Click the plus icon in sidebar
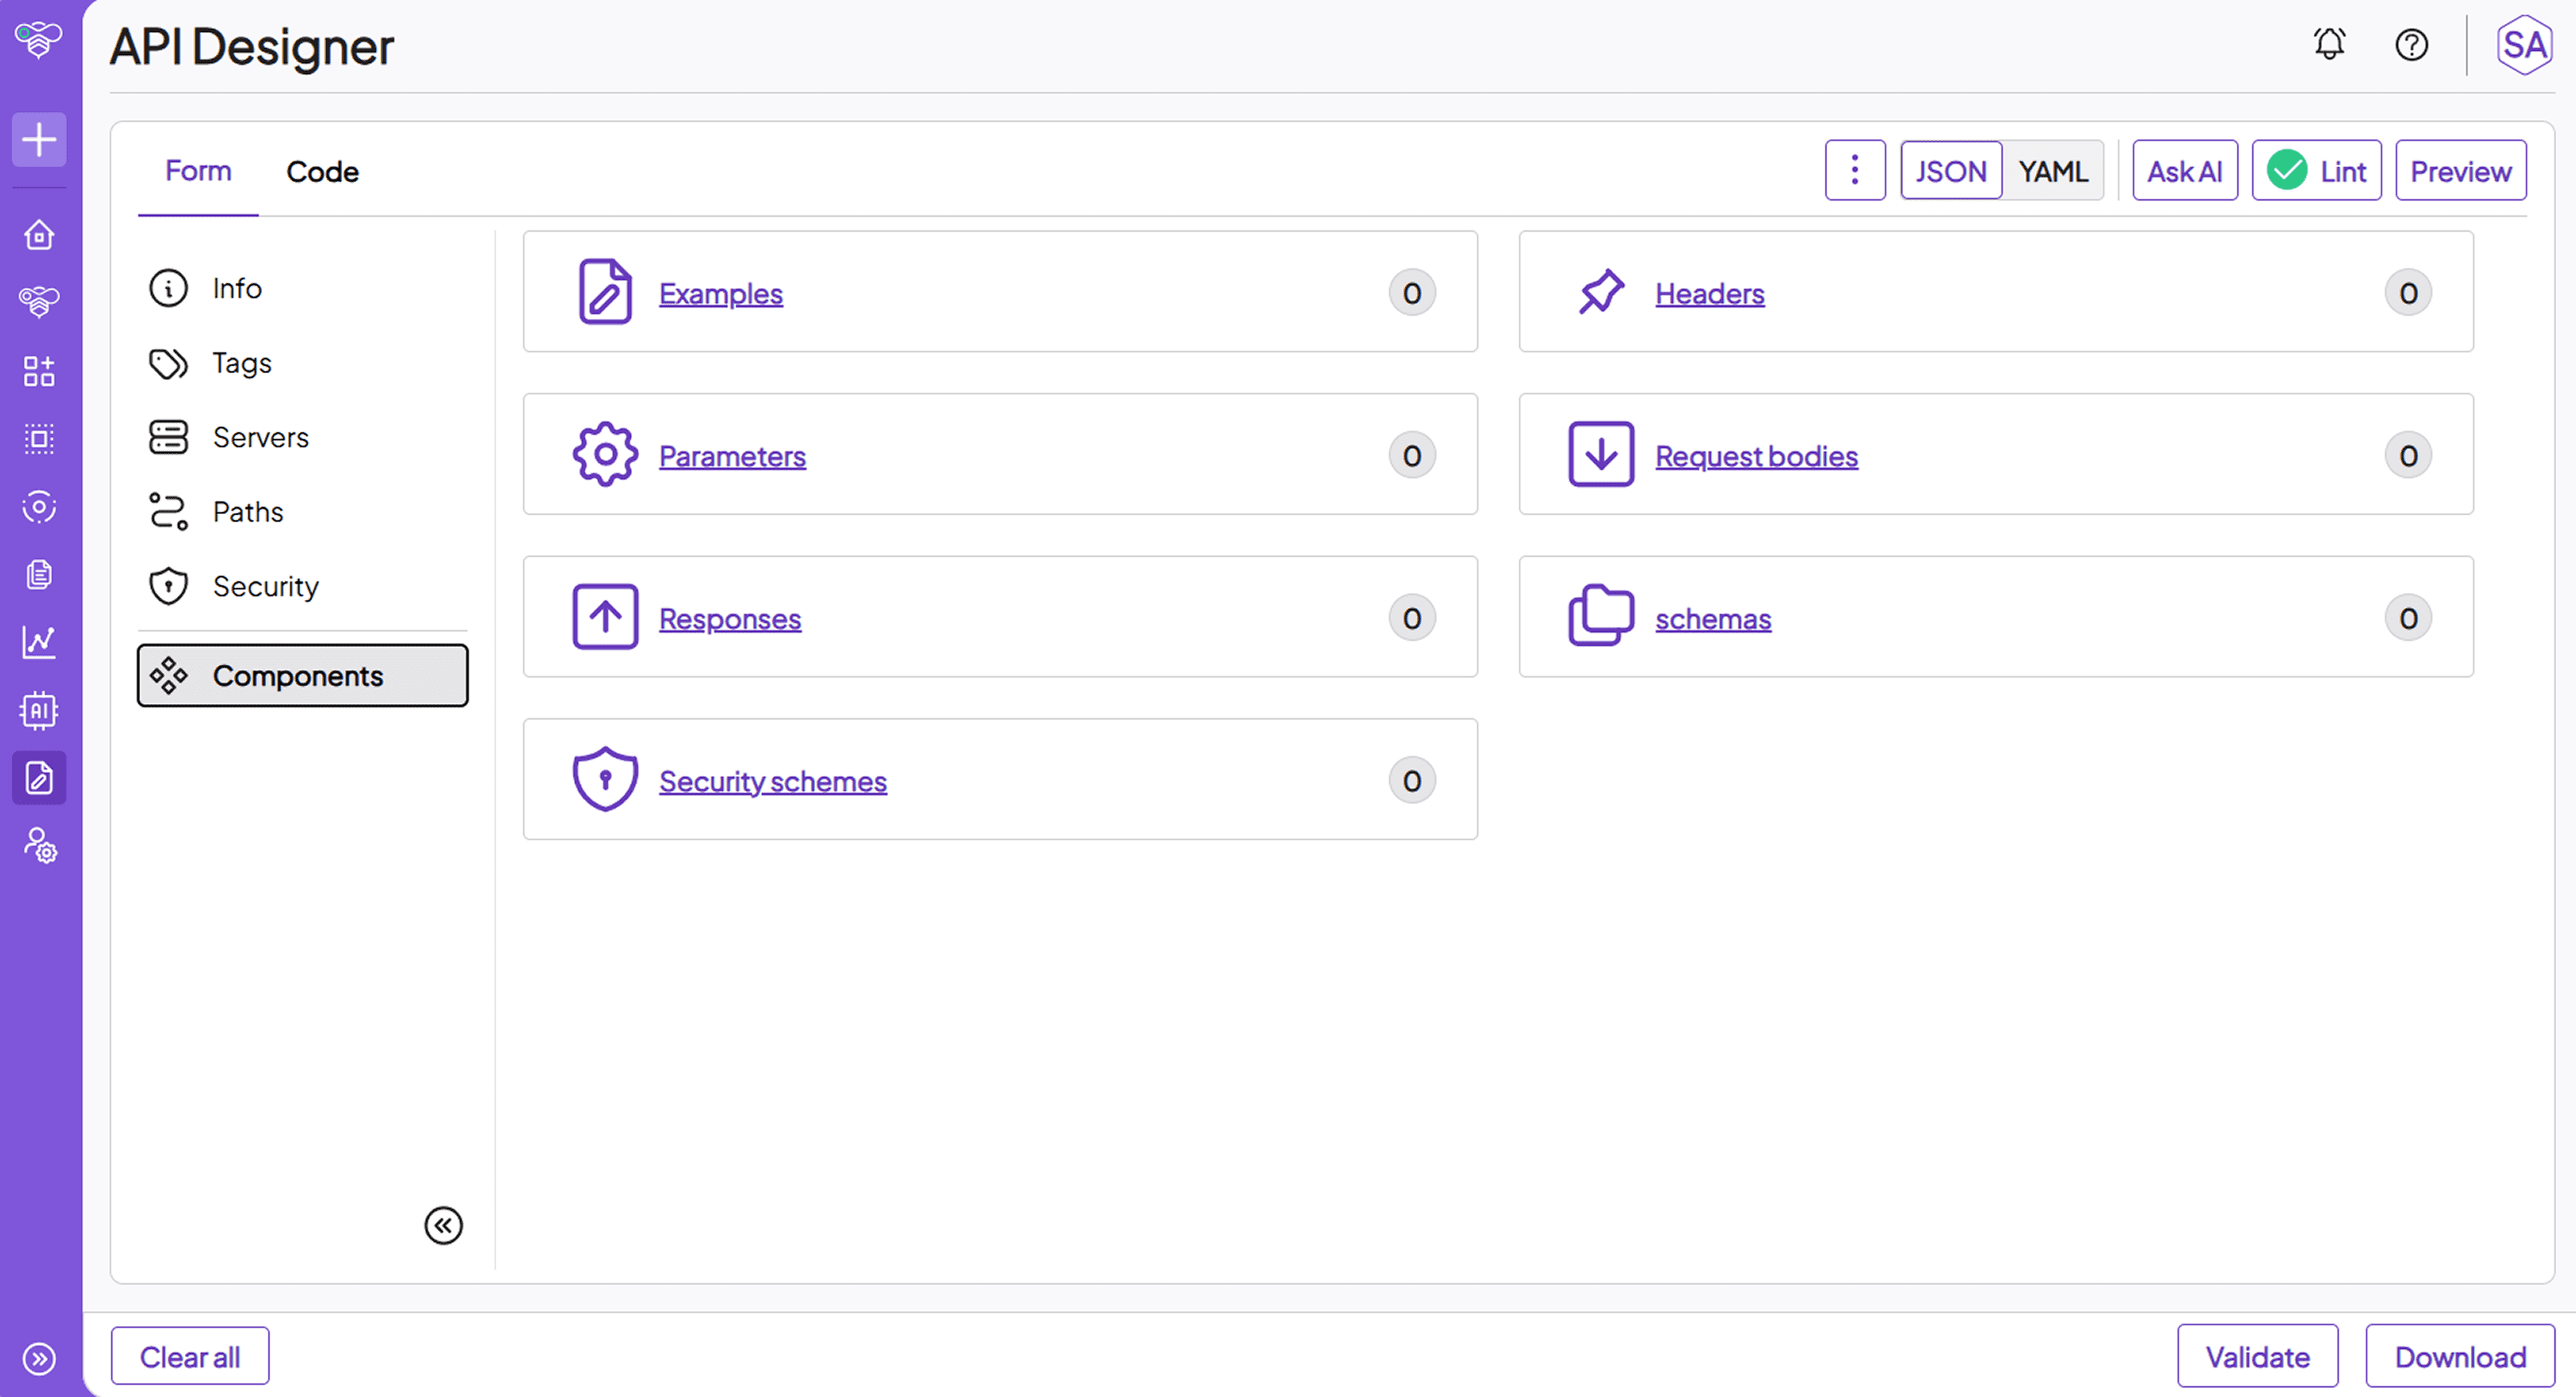Image resolution: width=2576 pixels, height=1397 pixels. (x=39, y=139)
